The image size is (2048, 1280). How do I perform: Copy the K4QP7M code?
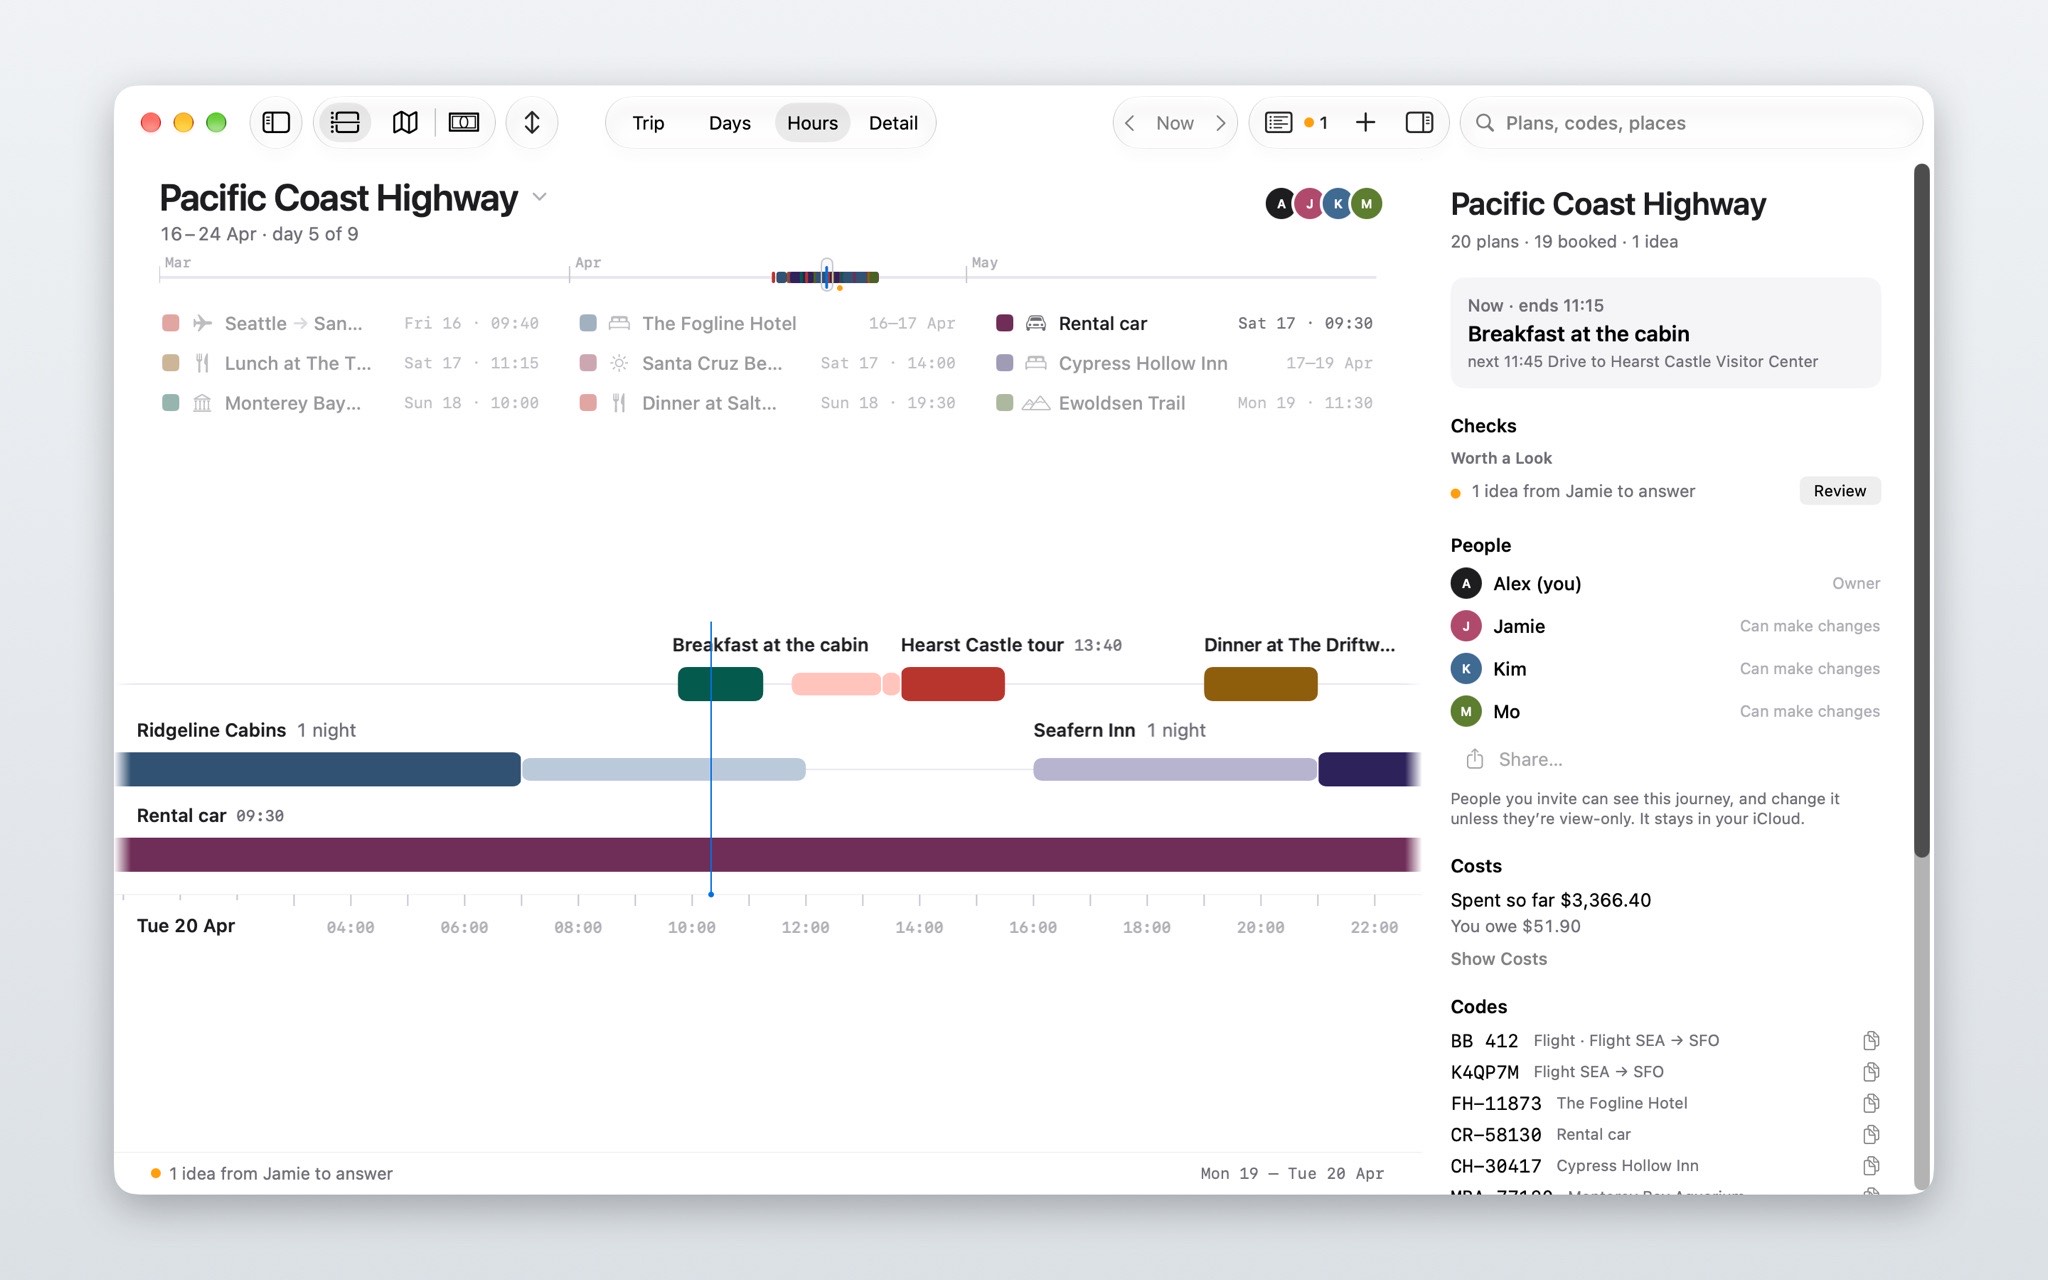tap(1871, 1072)
